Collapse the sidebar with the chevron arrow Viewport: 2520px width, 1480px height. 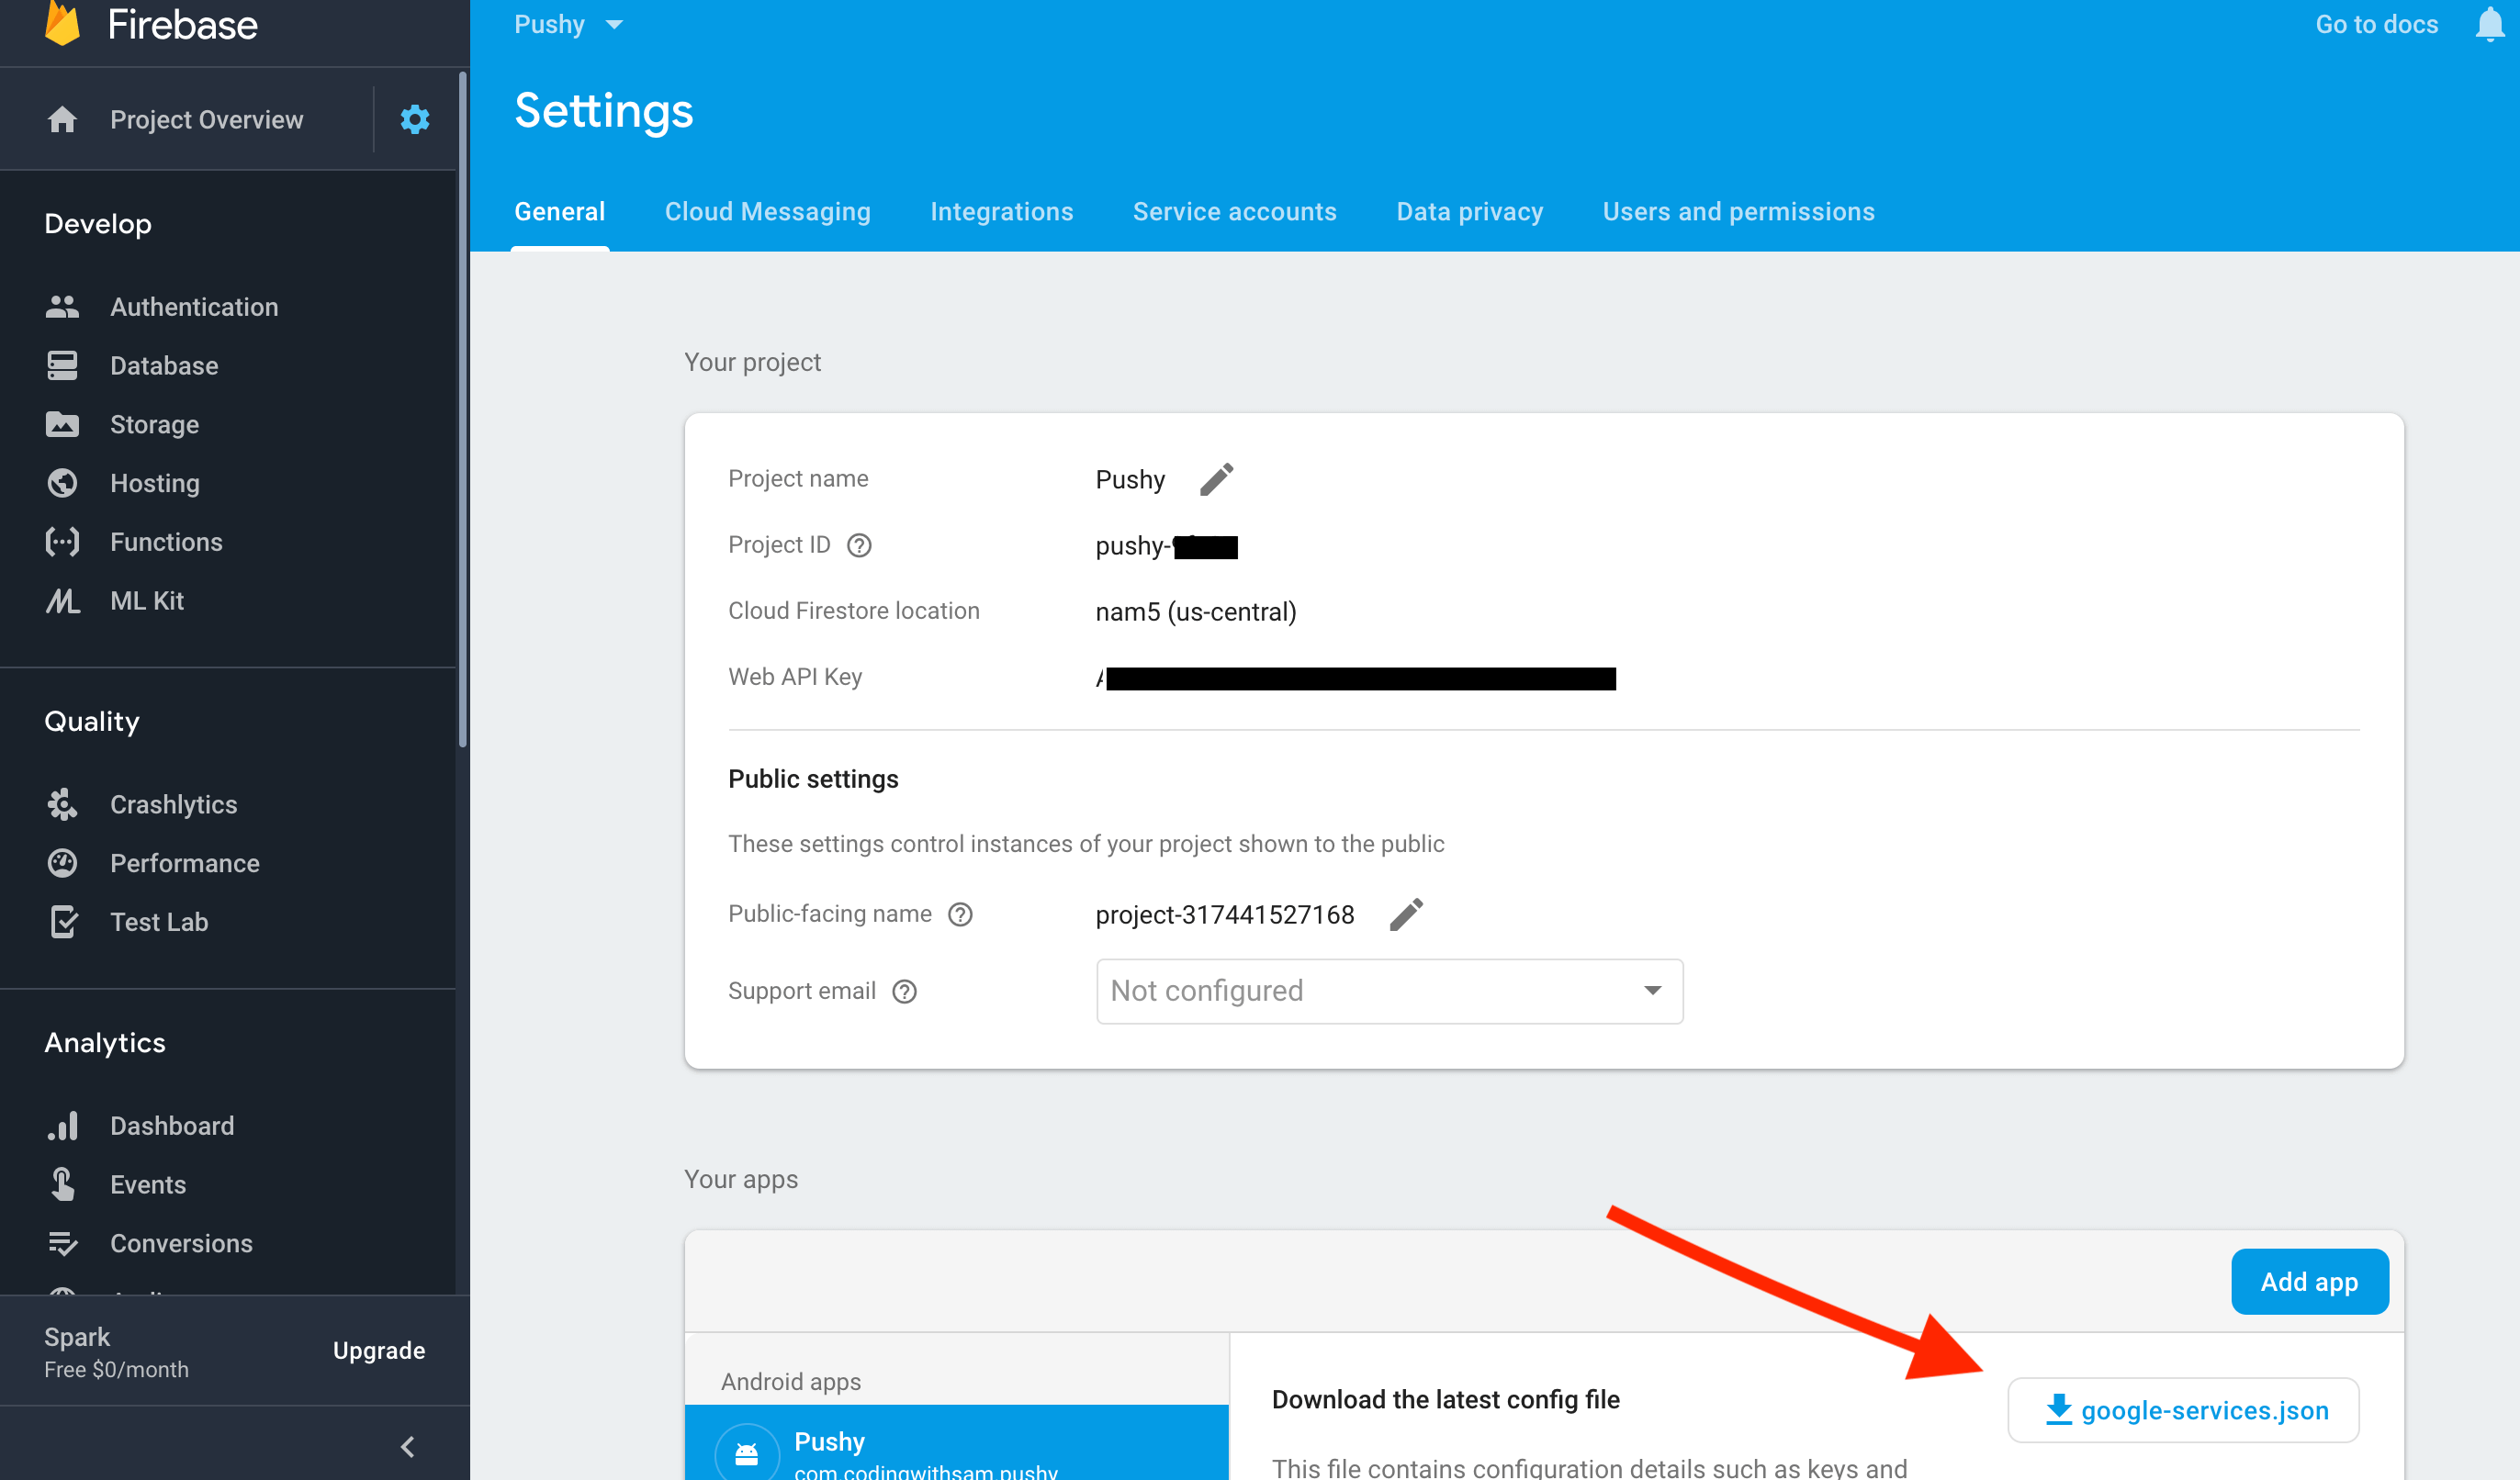click(408, 1446)
